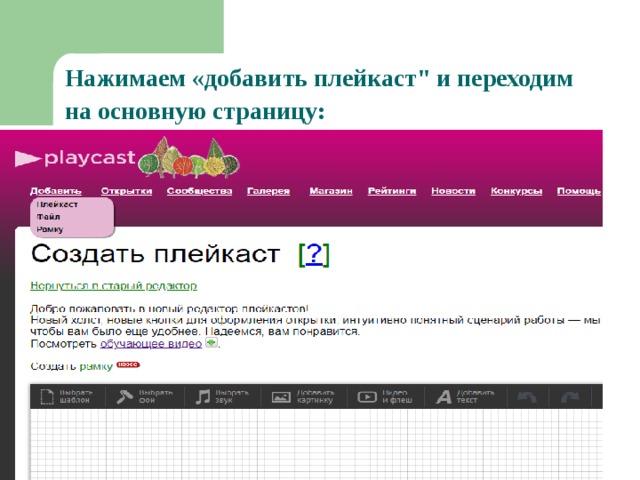Go to Сообщества page
640x480 pixels.
pos(199,191)
